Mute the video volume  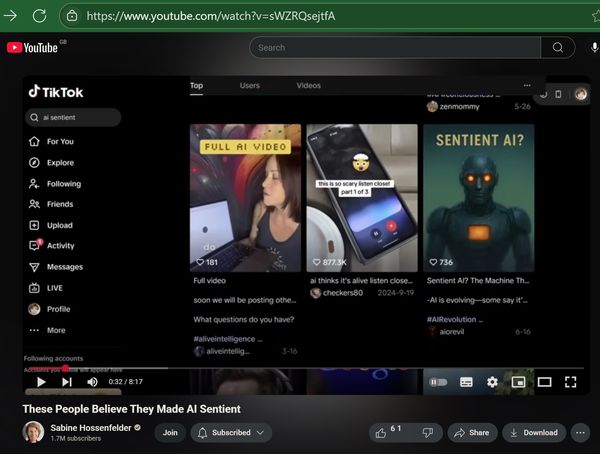point(92,382)
